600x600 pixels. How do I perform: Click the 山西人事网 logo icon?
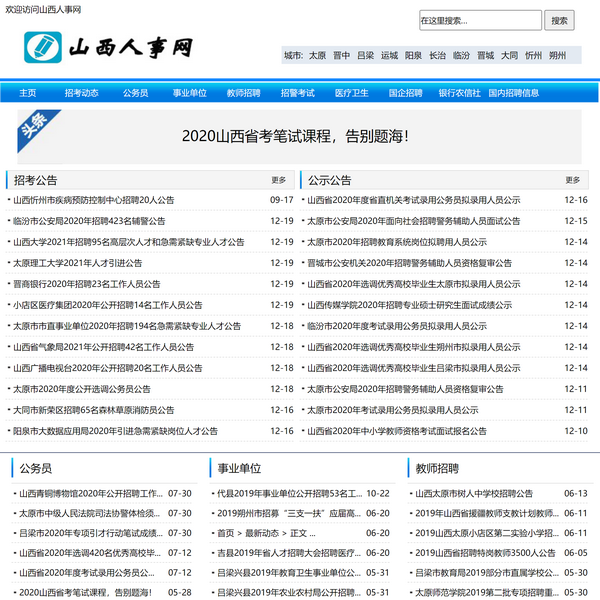pos(43,46)
